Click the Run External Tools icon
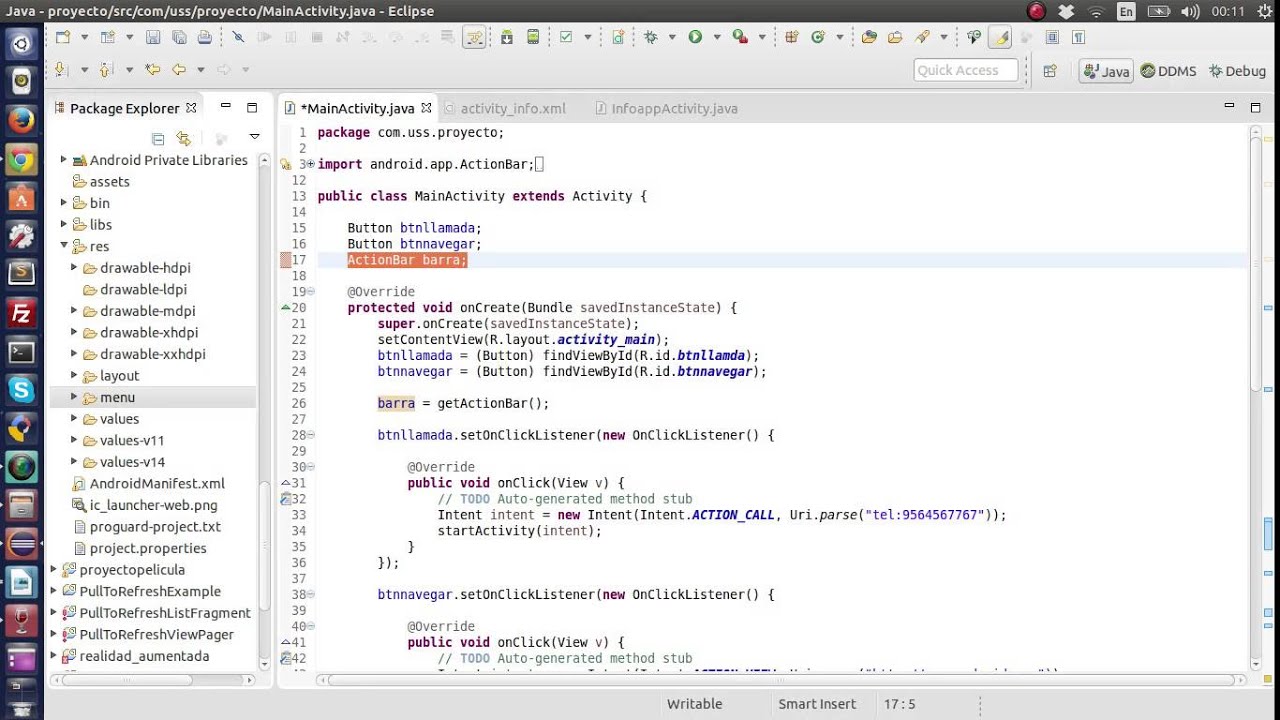Image resolution: width=1280 pixels, height=720 pixels. coord(740,37)
